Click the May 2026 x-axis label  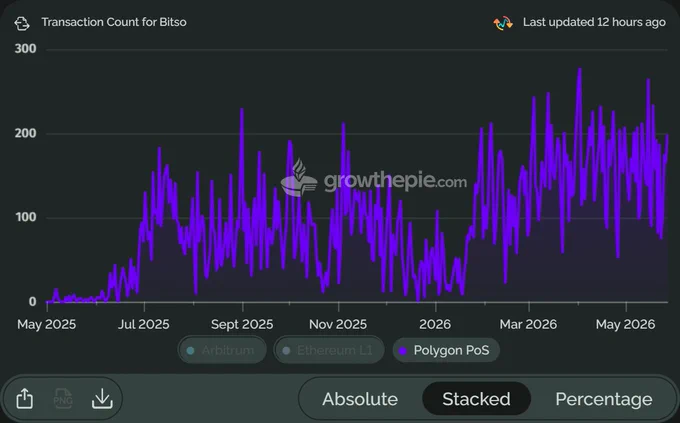point(625,325)
